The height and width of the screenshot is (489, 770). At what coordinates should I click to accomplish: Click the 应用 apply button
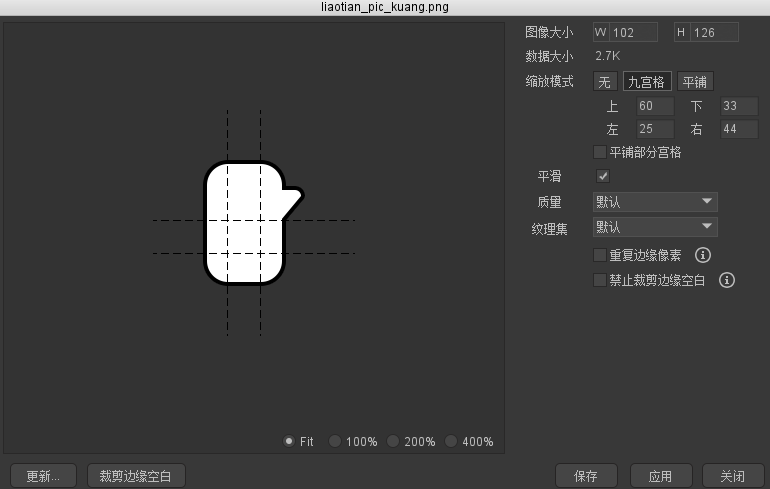(661, 476)
